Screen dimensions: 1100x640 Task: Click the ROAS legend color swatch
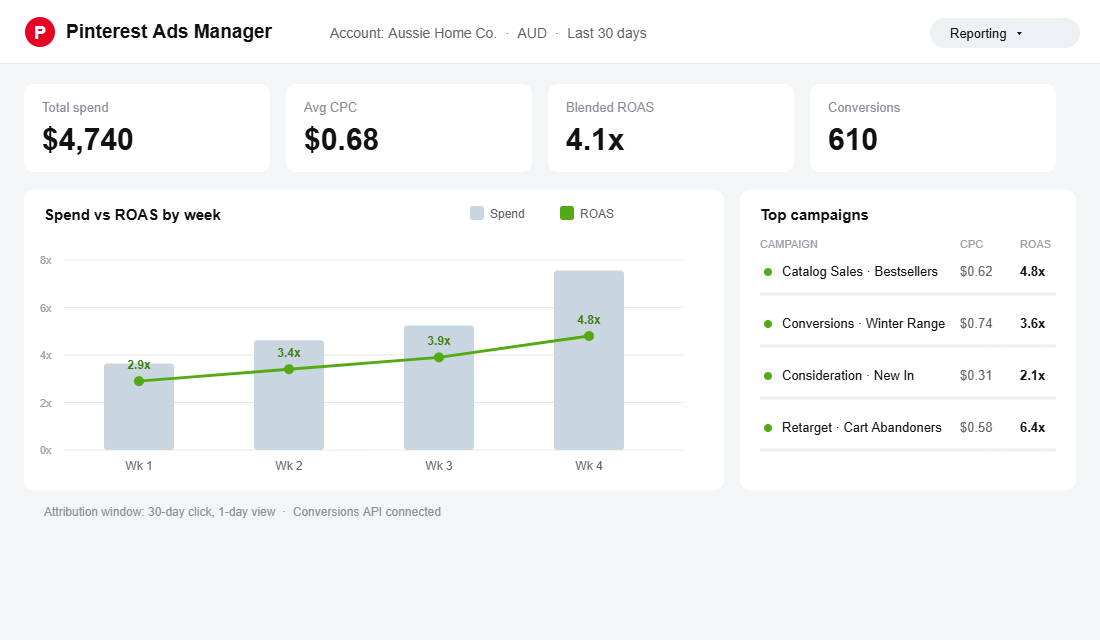567,213
